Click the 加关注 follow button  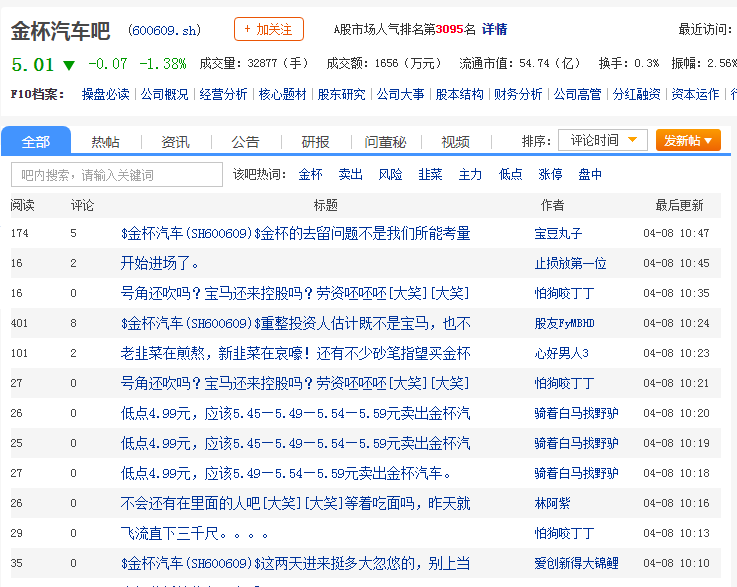(x=268, y=29)
